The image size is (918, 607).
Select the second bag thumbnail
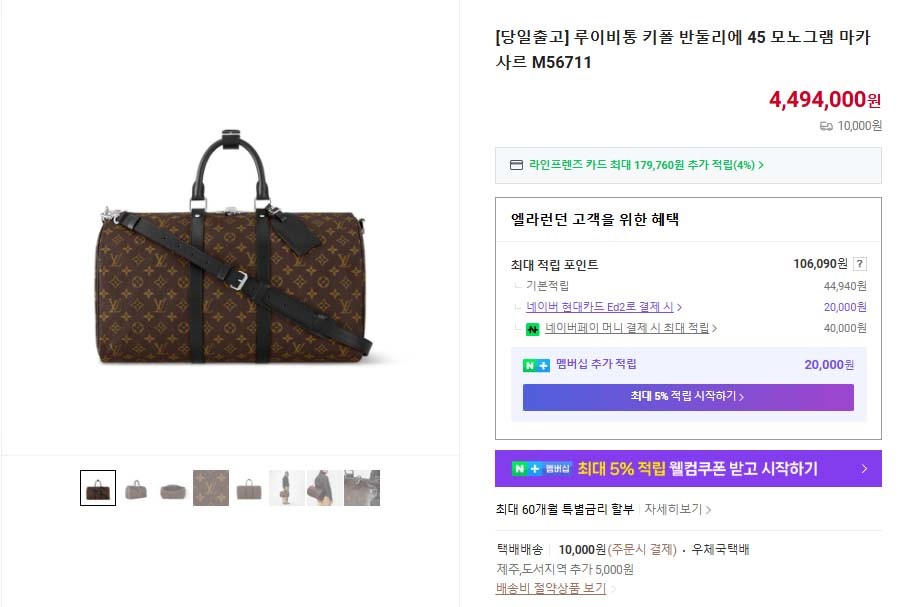136,488
